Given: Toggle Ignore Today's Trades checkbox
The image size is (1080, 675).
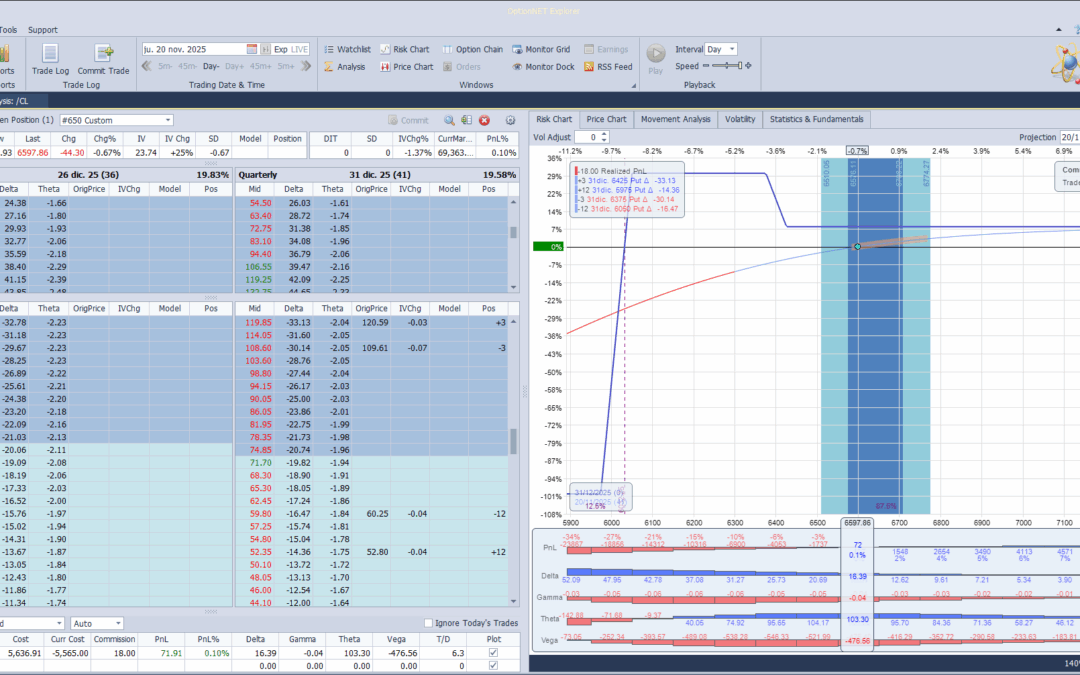Looking at the screenshot, I should 428,623.
